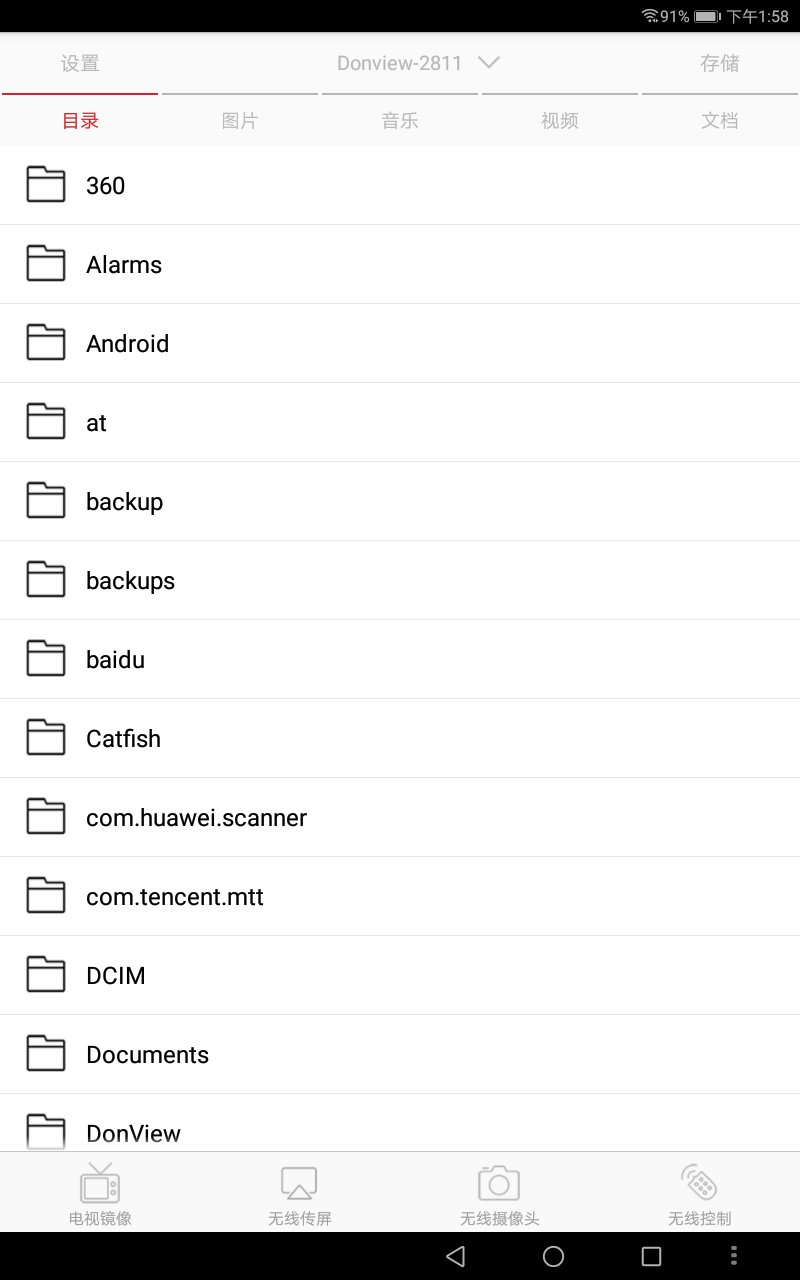
Task: Open the com.huawei.scanner folder
Action: (196, 818)
